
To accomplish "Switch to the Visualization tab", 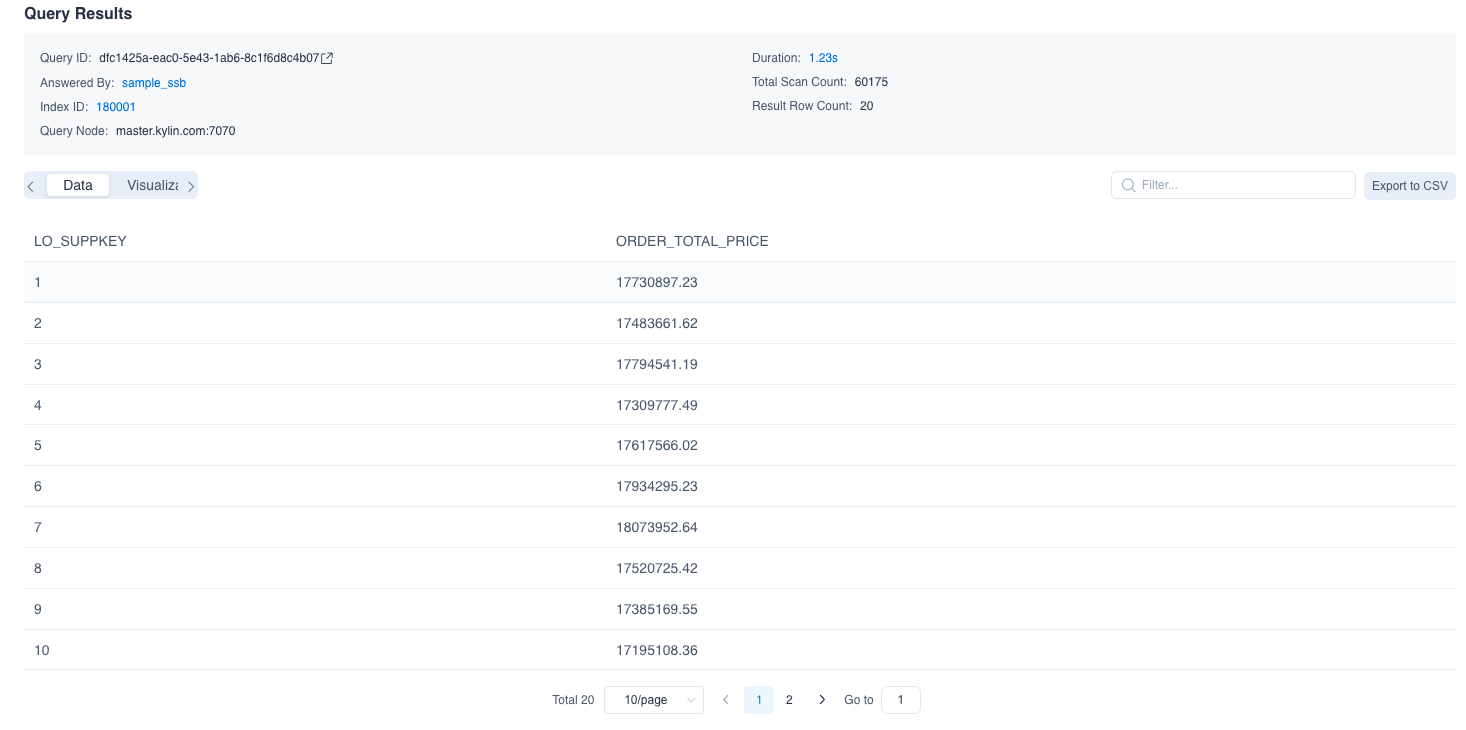I will 153,185.
